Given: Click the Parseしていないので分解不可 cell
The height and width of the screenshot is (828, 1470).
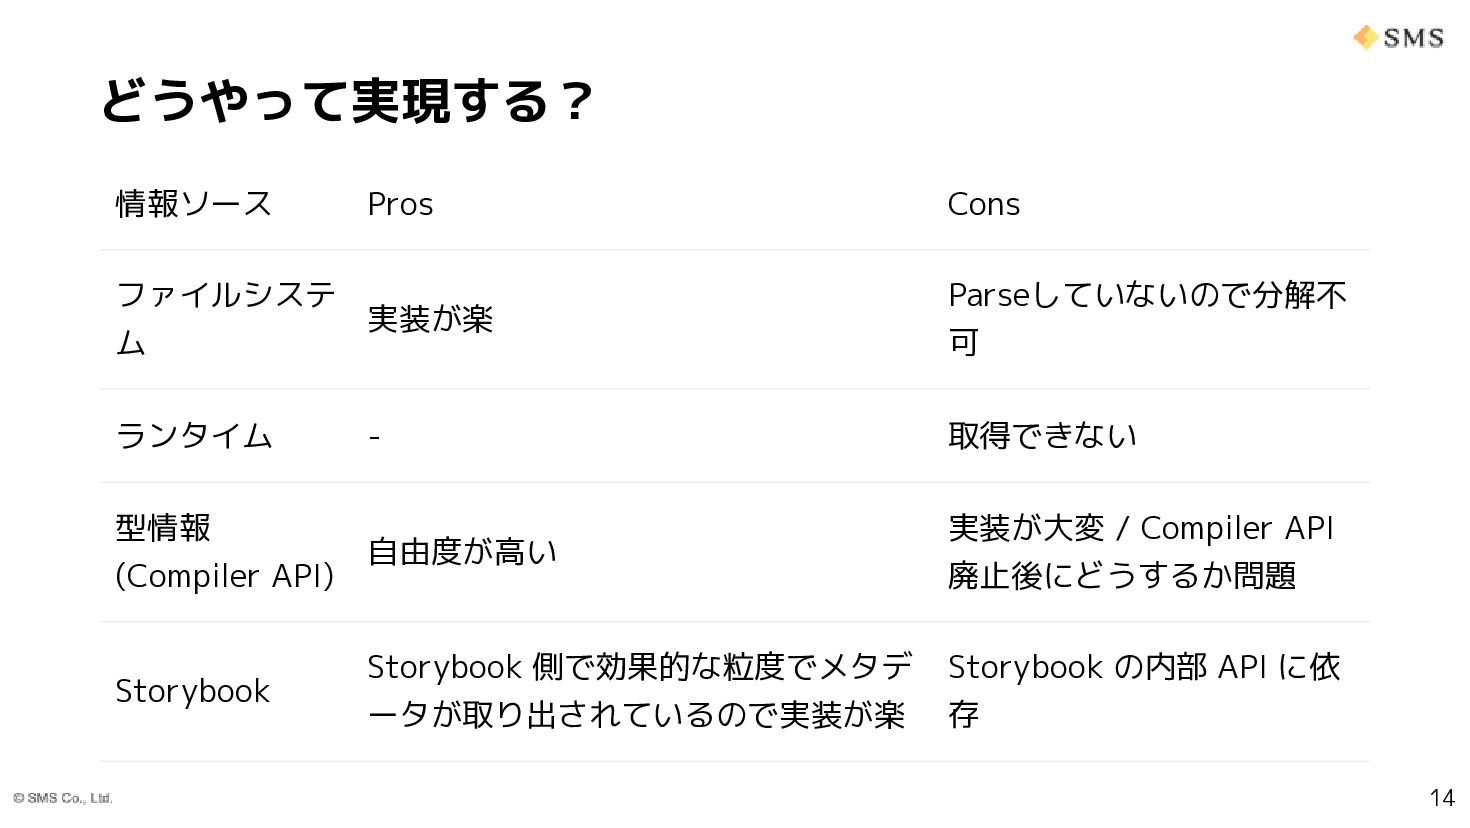Looking at the screenshot, I should point(1147,318).
